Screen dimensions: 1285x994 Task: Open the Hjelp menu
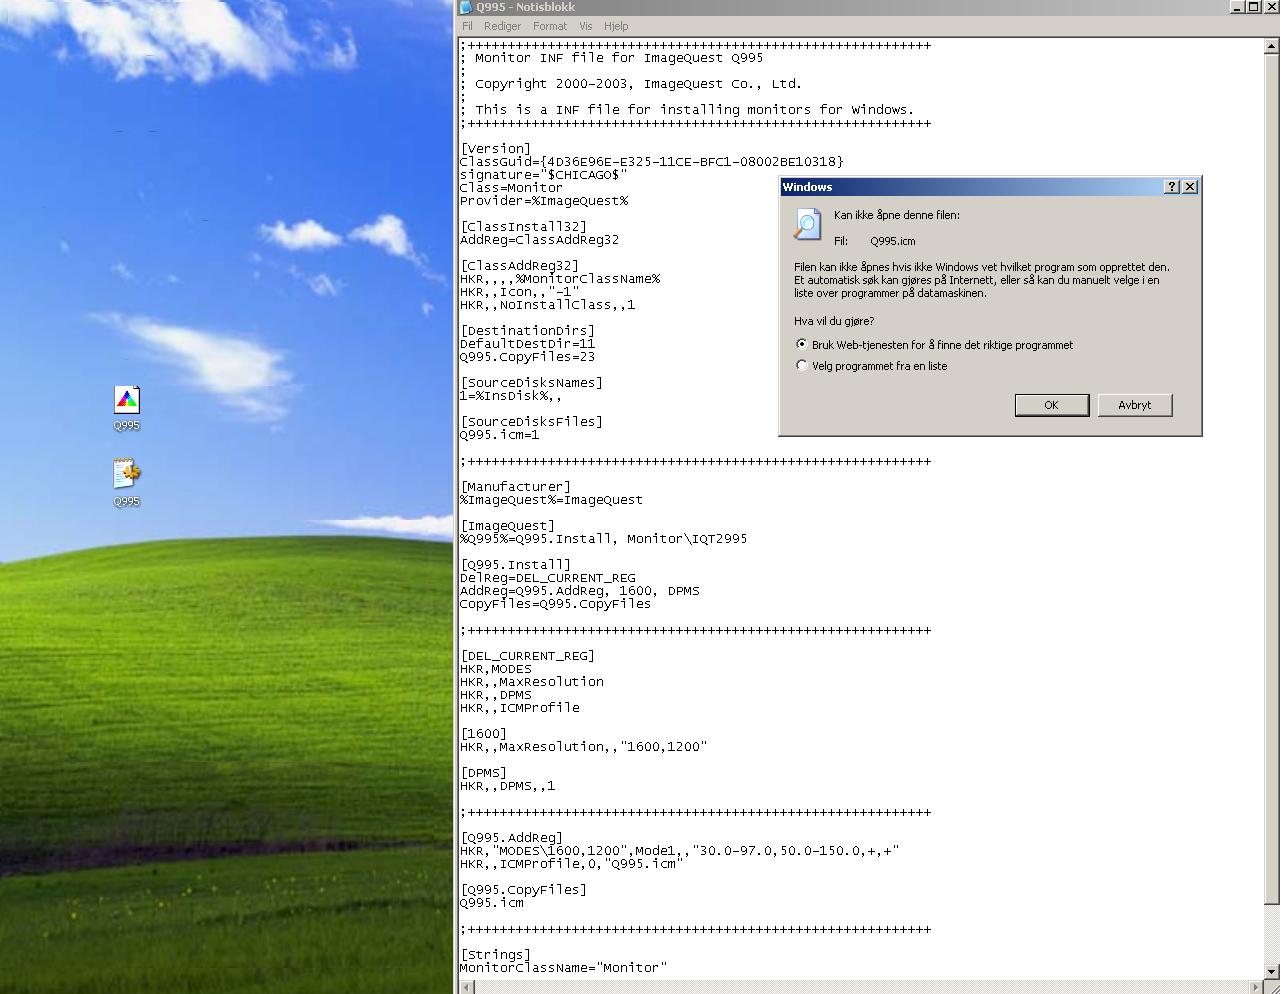(616, 26)
